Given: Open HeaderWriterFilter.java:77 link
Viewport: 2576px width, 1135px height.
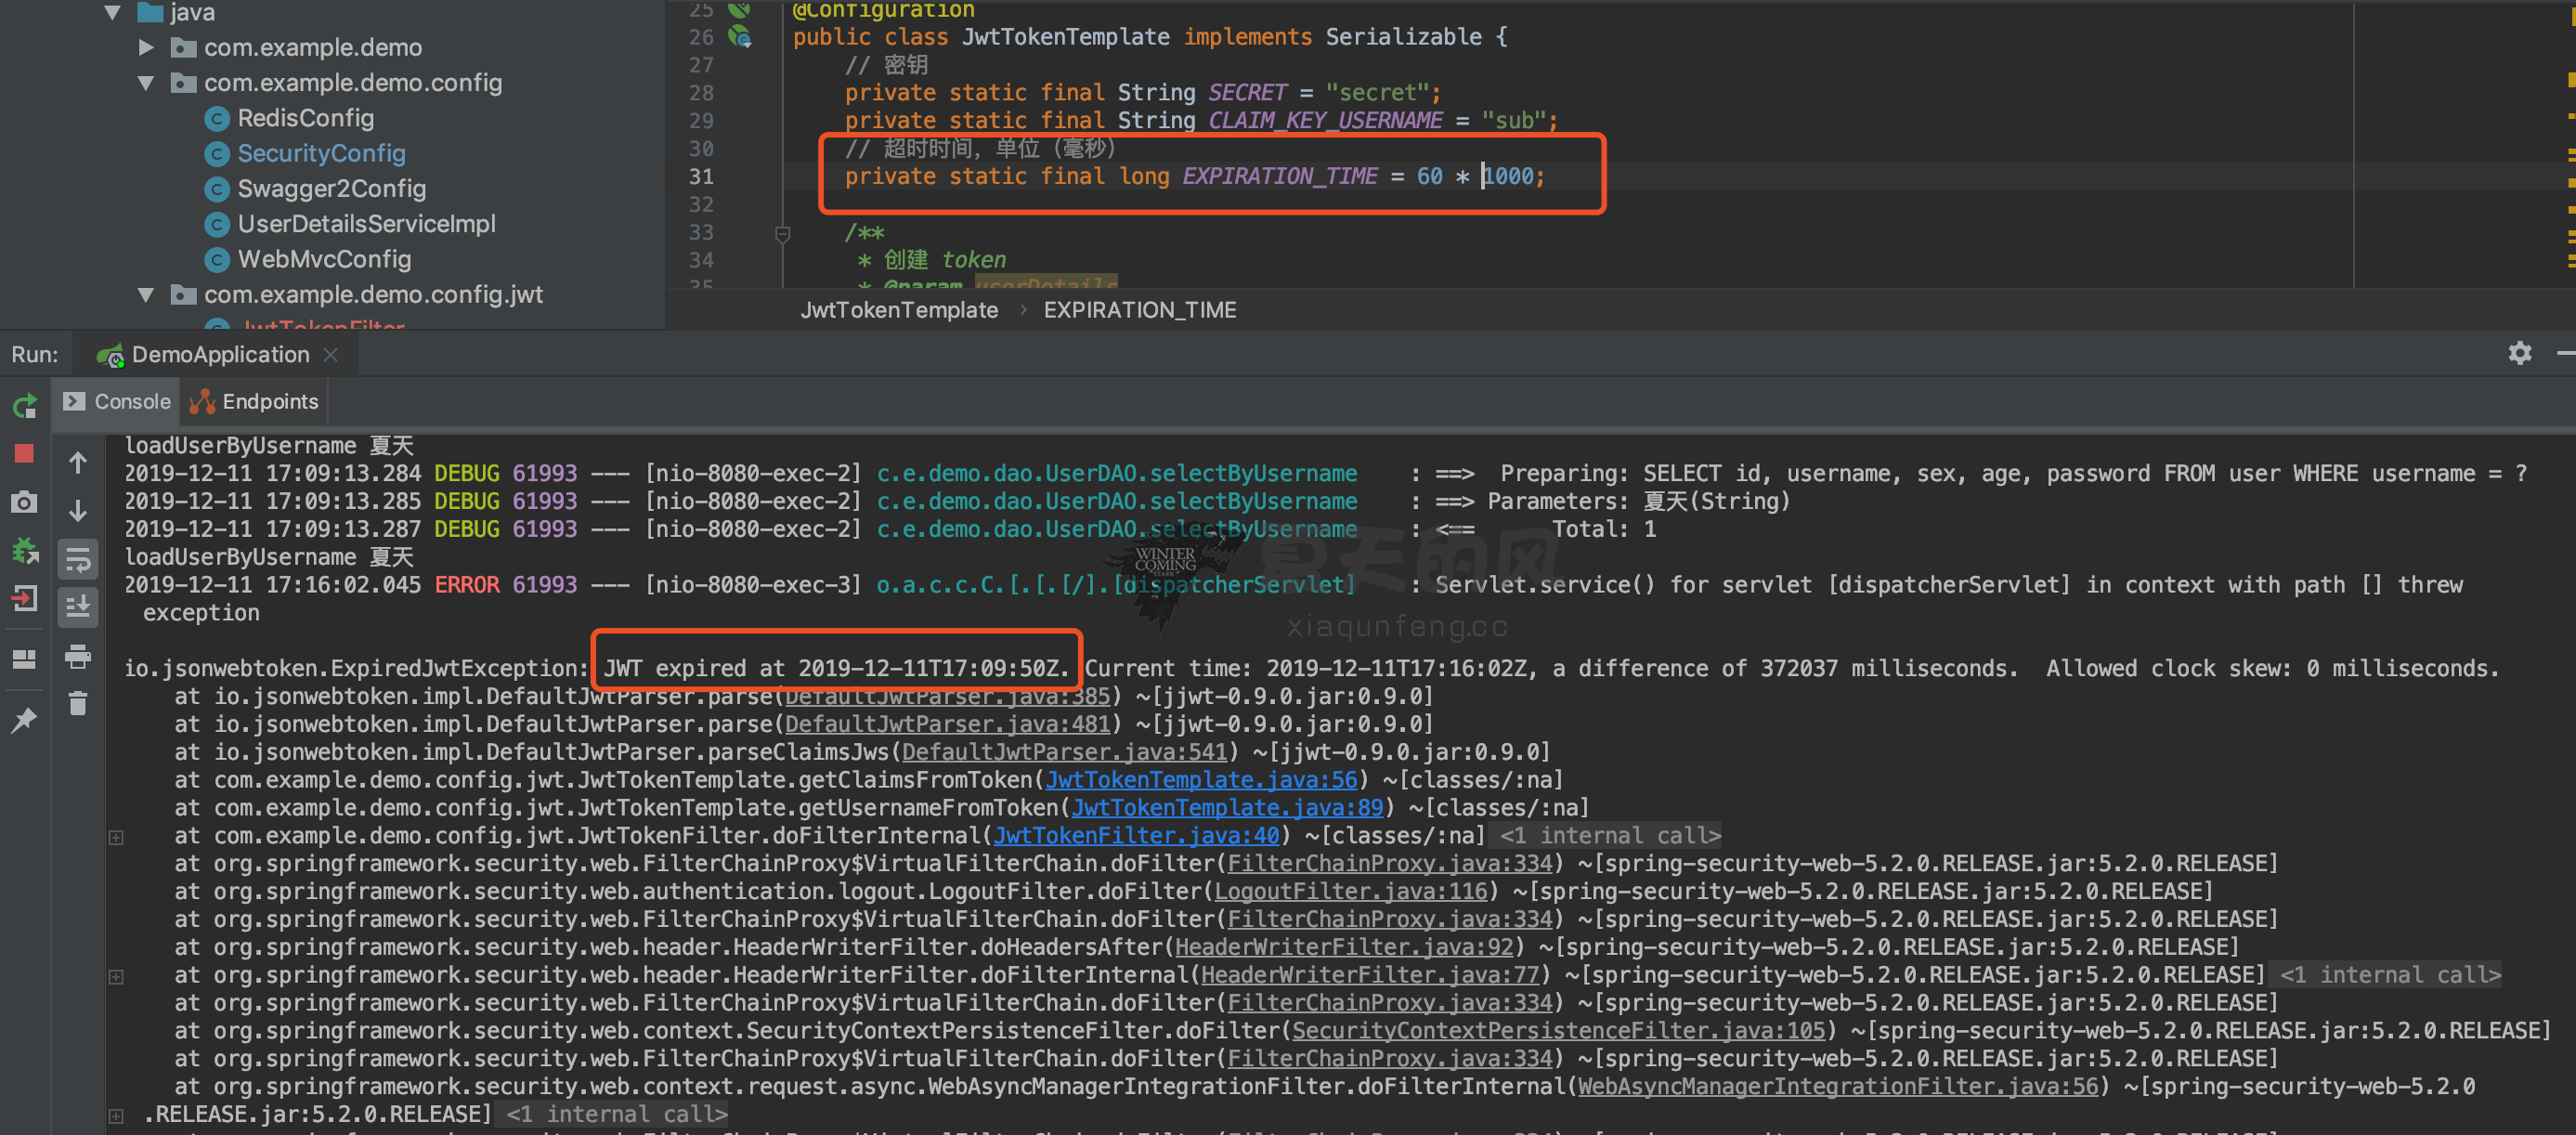Looking at the screenshot, I should [x=1370, y=975].
